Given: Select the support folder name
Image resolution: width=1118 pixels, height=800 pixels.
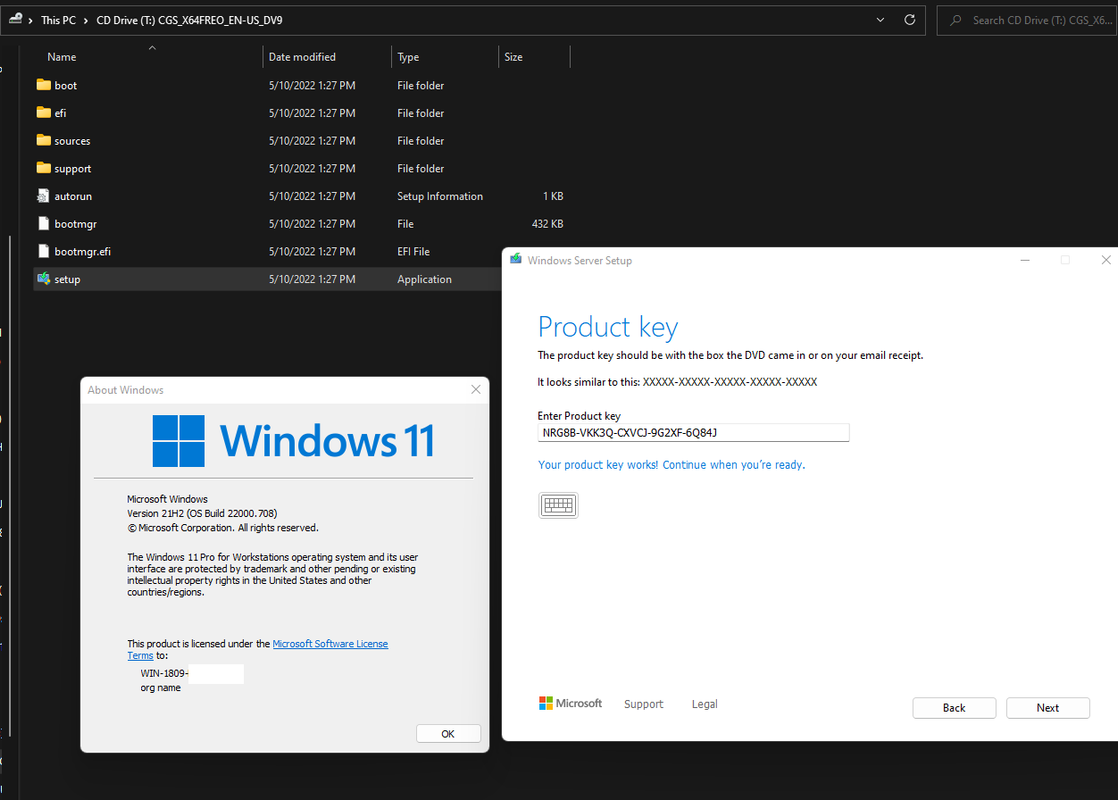Looking at the screenshot, I should tap(73, 169).
